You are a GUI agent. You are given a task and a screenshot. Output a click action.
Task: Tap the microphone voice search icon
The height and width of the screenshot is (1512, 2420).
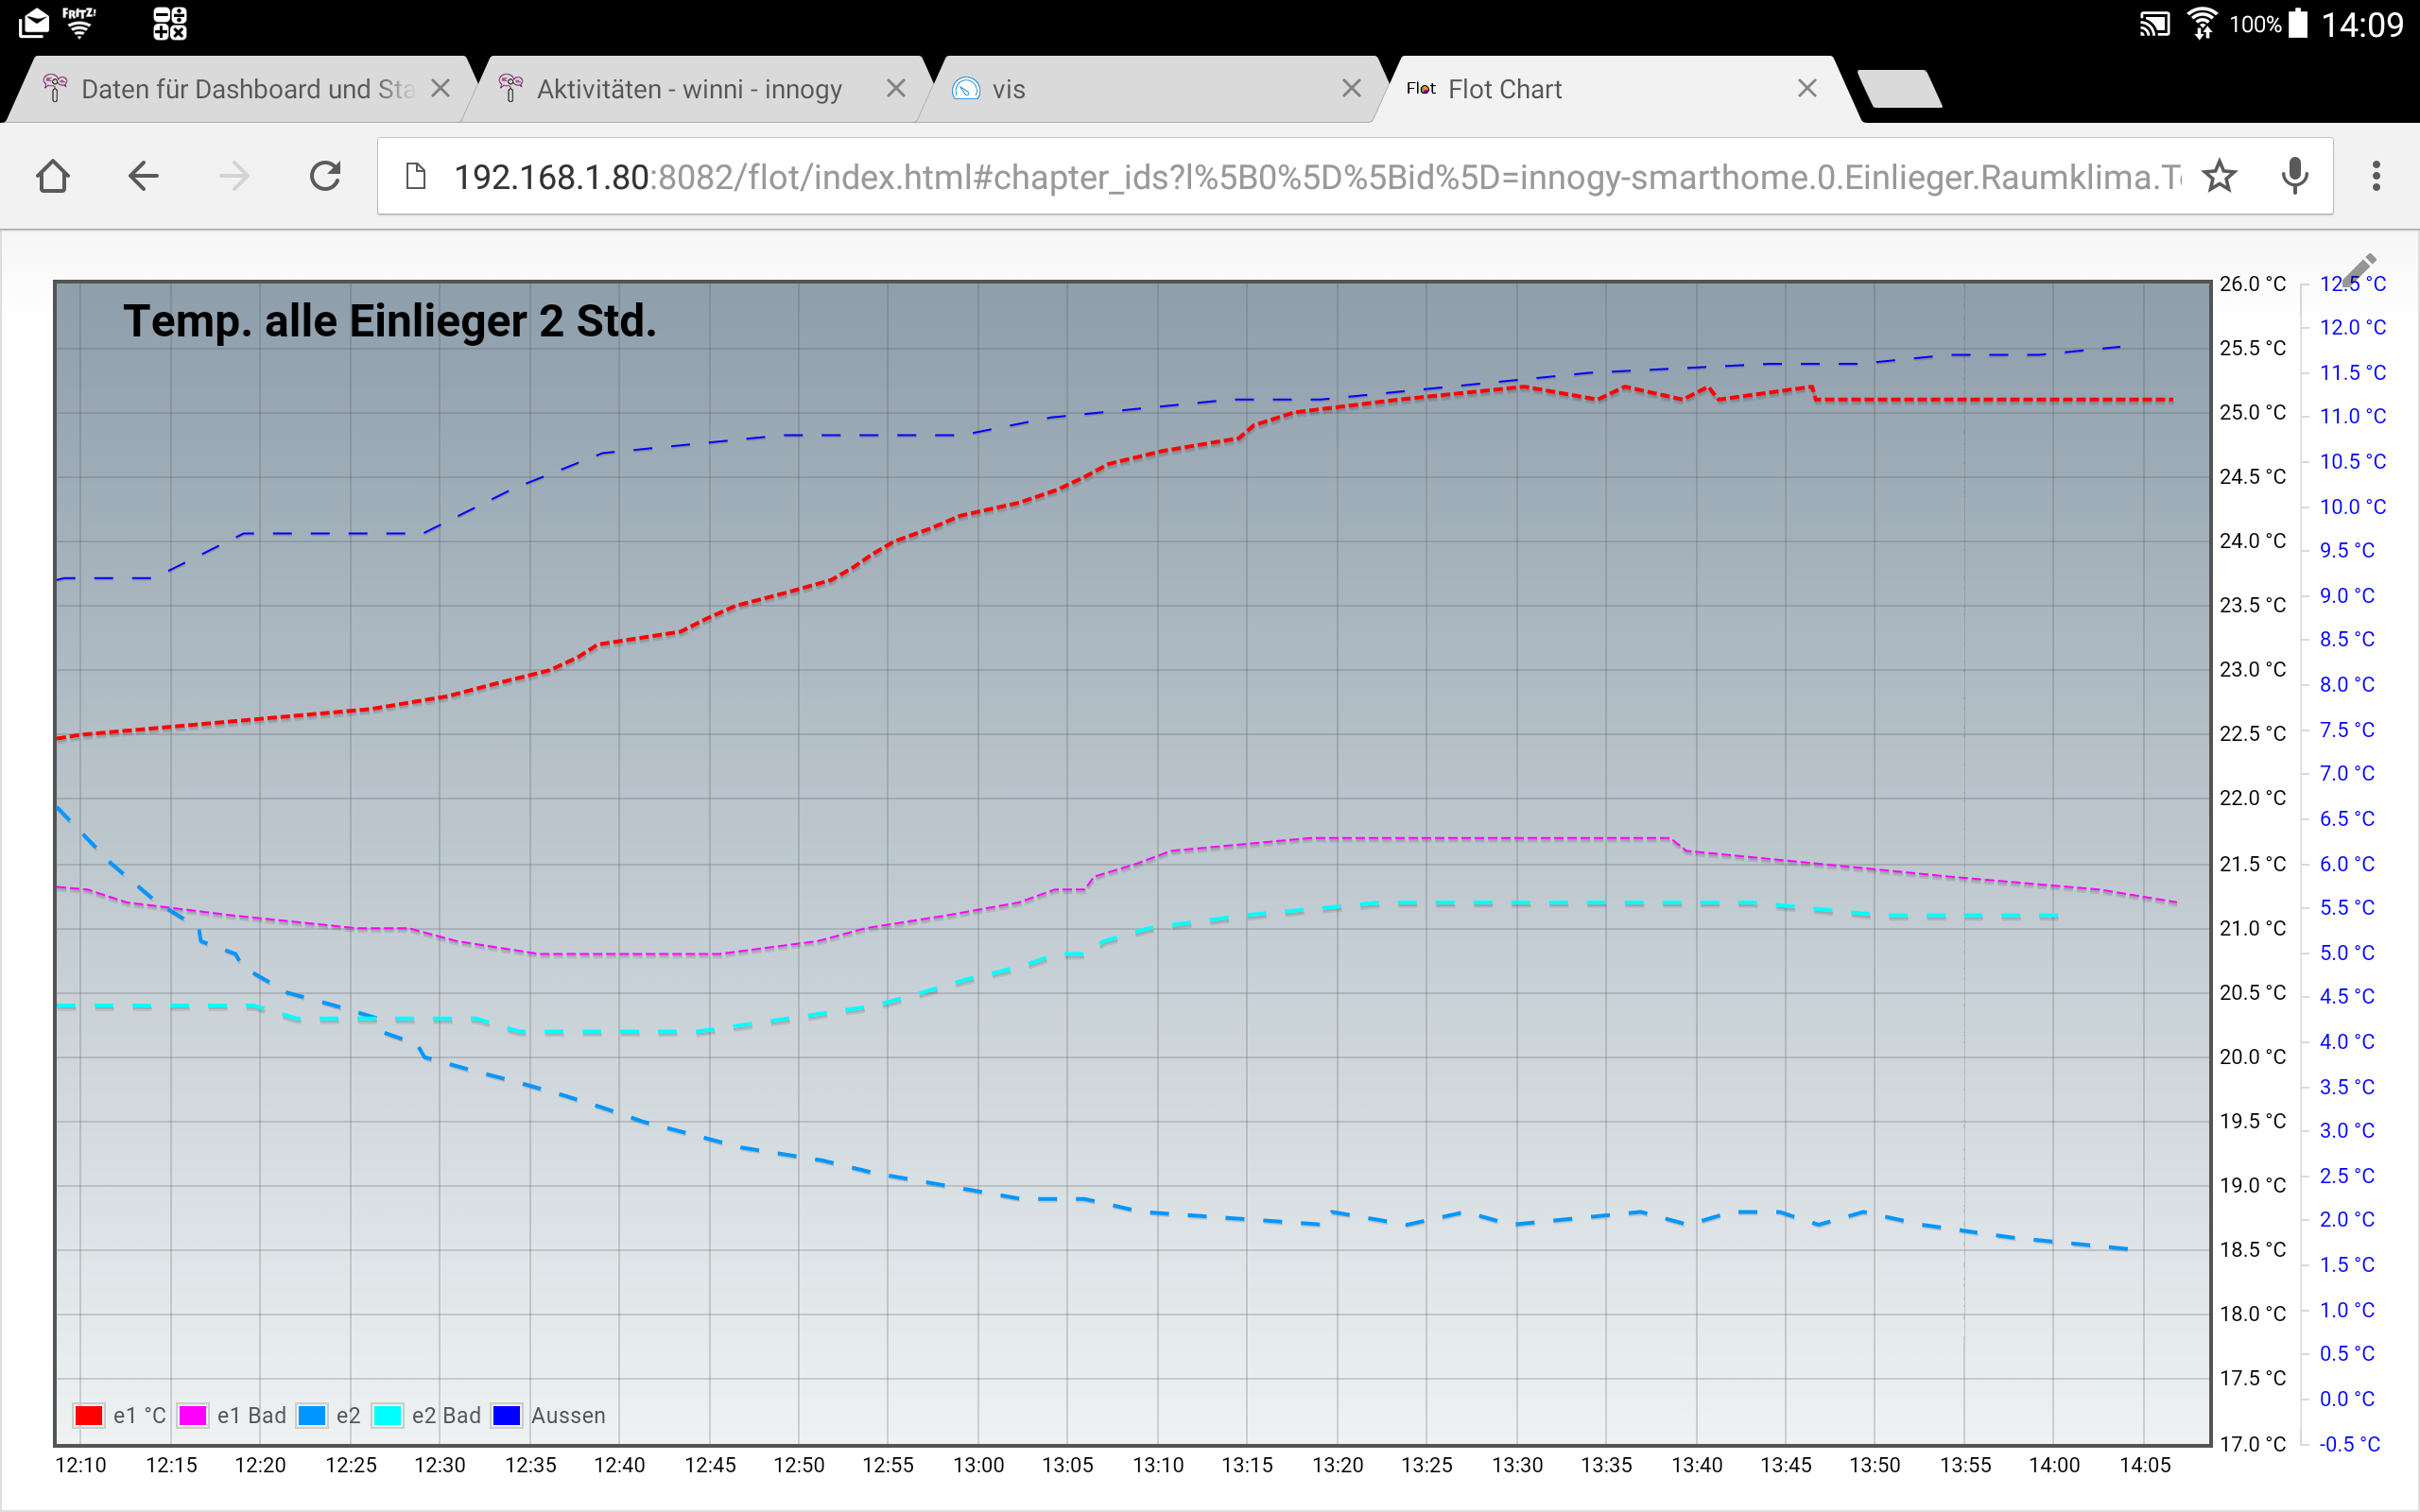coord(2295,177)
